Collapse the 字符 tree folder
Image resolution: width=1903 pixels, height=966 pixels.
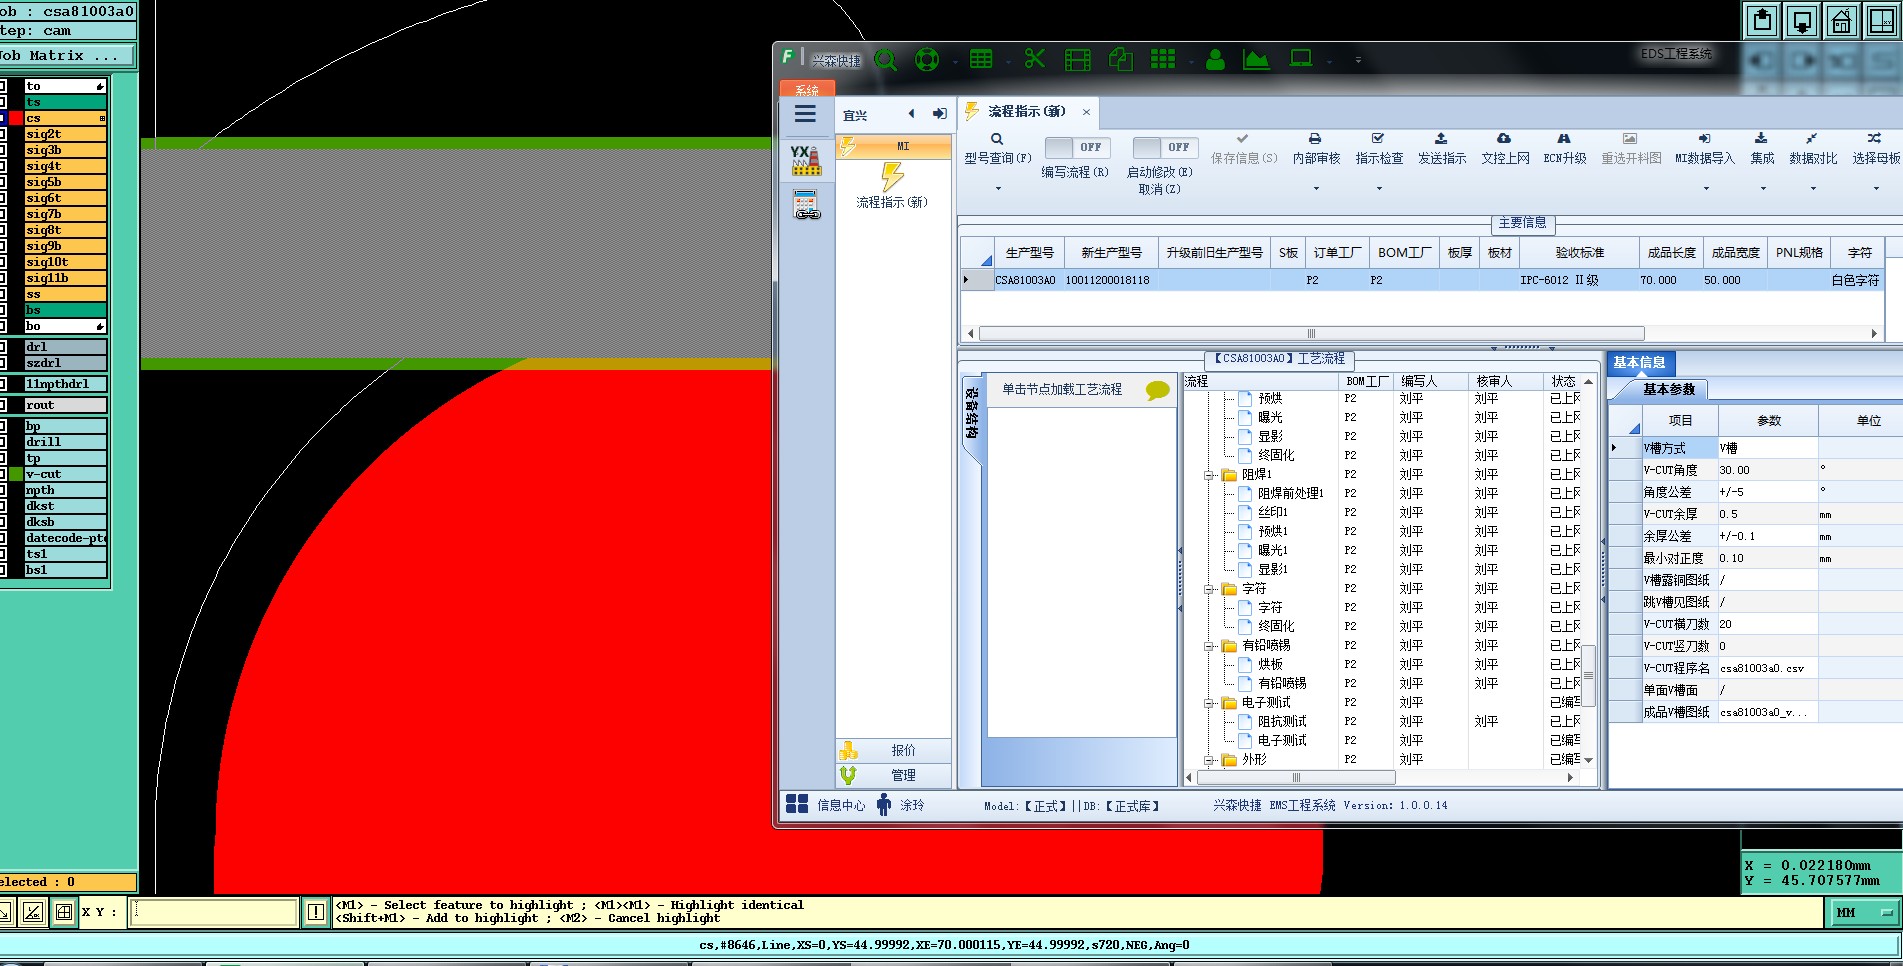pyautogui.click(x=1209, y=589)
